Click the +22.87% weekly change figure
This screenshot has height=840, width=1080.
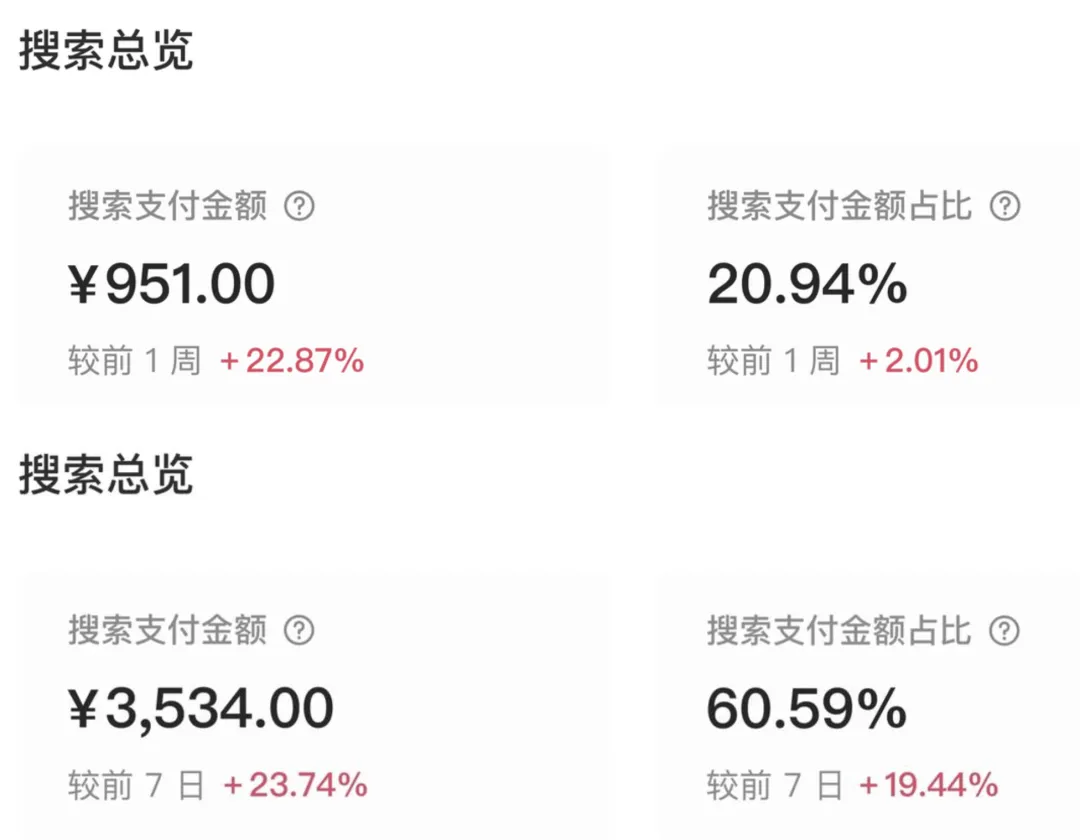(x=292, y=361)
